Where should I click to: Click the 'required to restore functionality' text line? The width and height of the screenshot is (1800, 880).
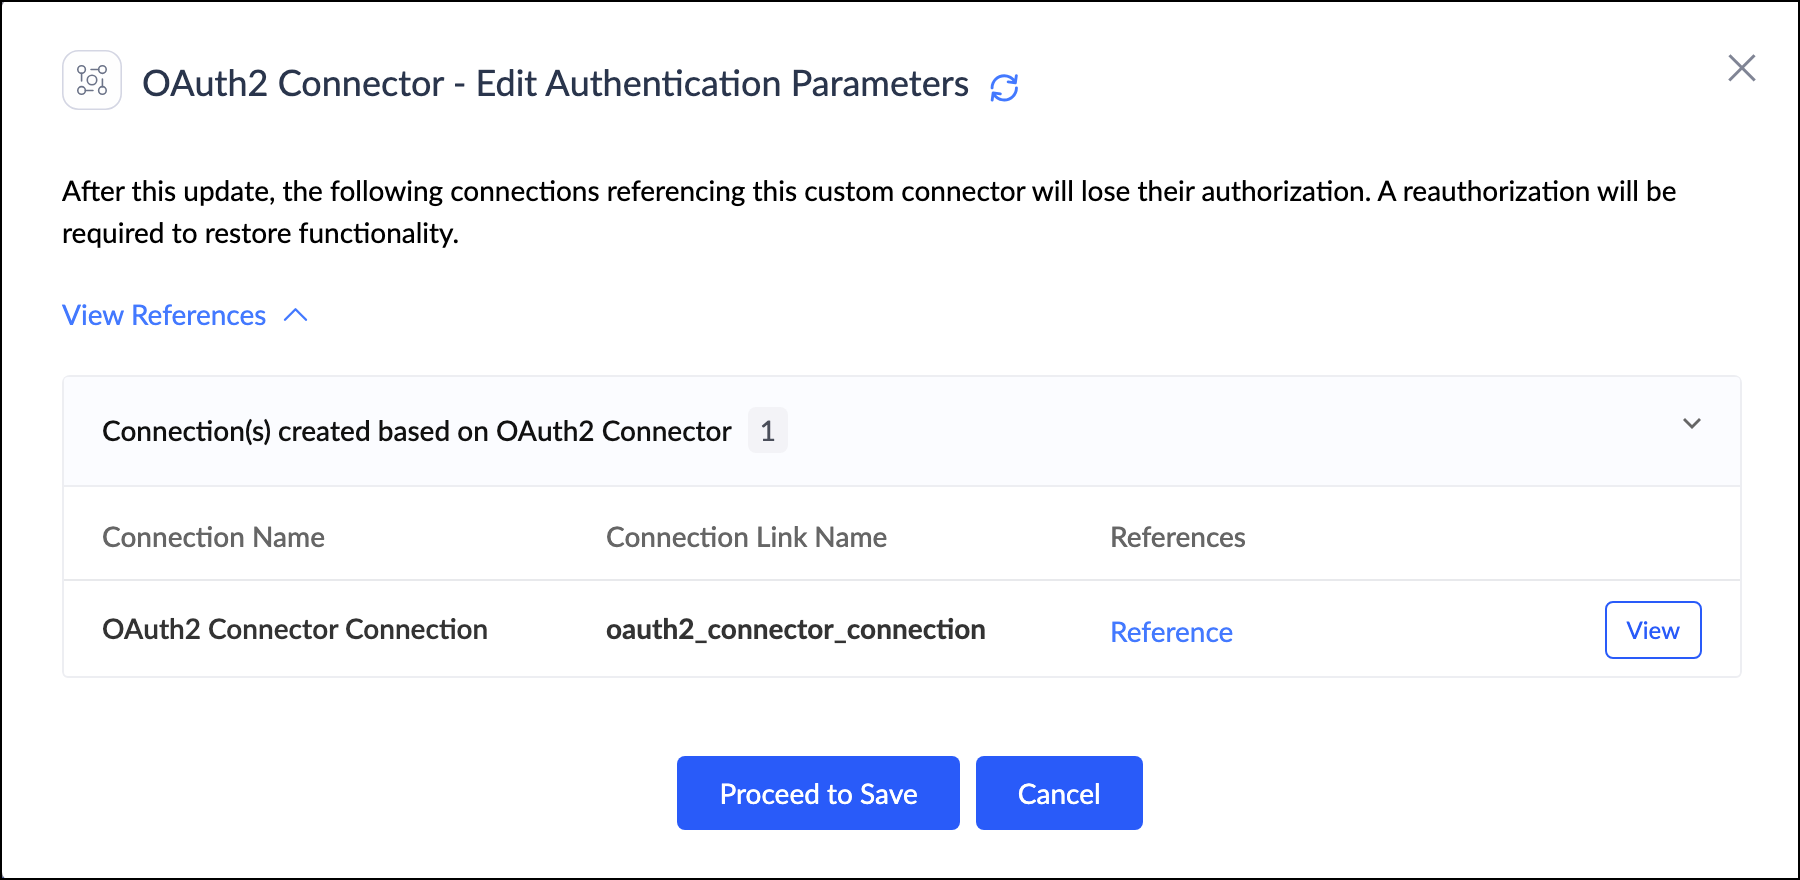[x=260, y=233]
